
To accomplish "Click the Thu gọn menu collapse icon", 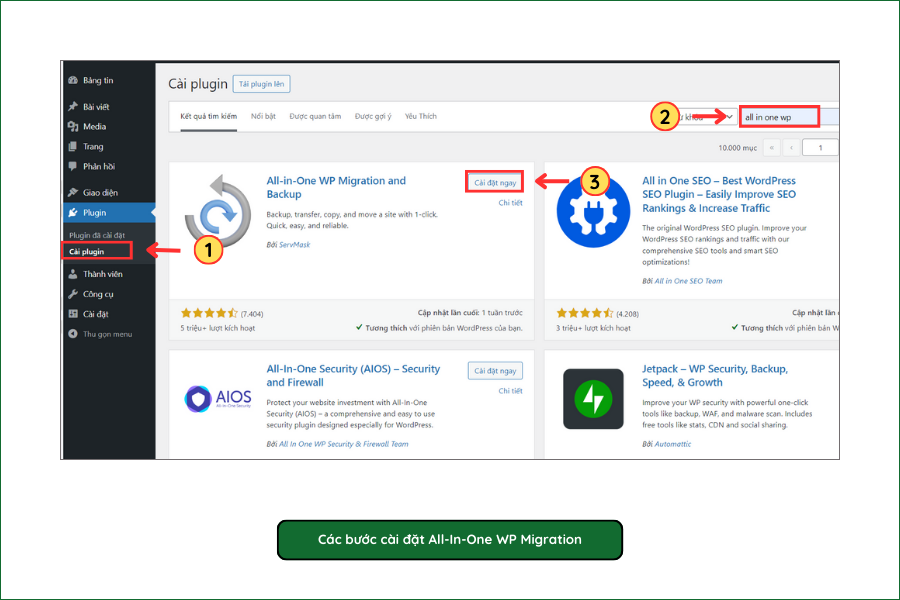I will 73,334.
